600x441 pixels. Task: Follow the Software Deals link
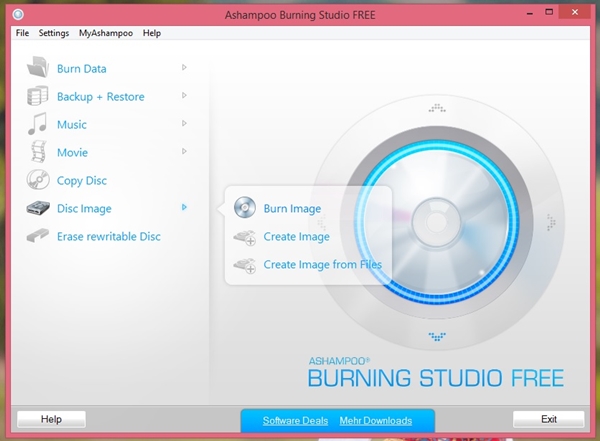(296, 420)
